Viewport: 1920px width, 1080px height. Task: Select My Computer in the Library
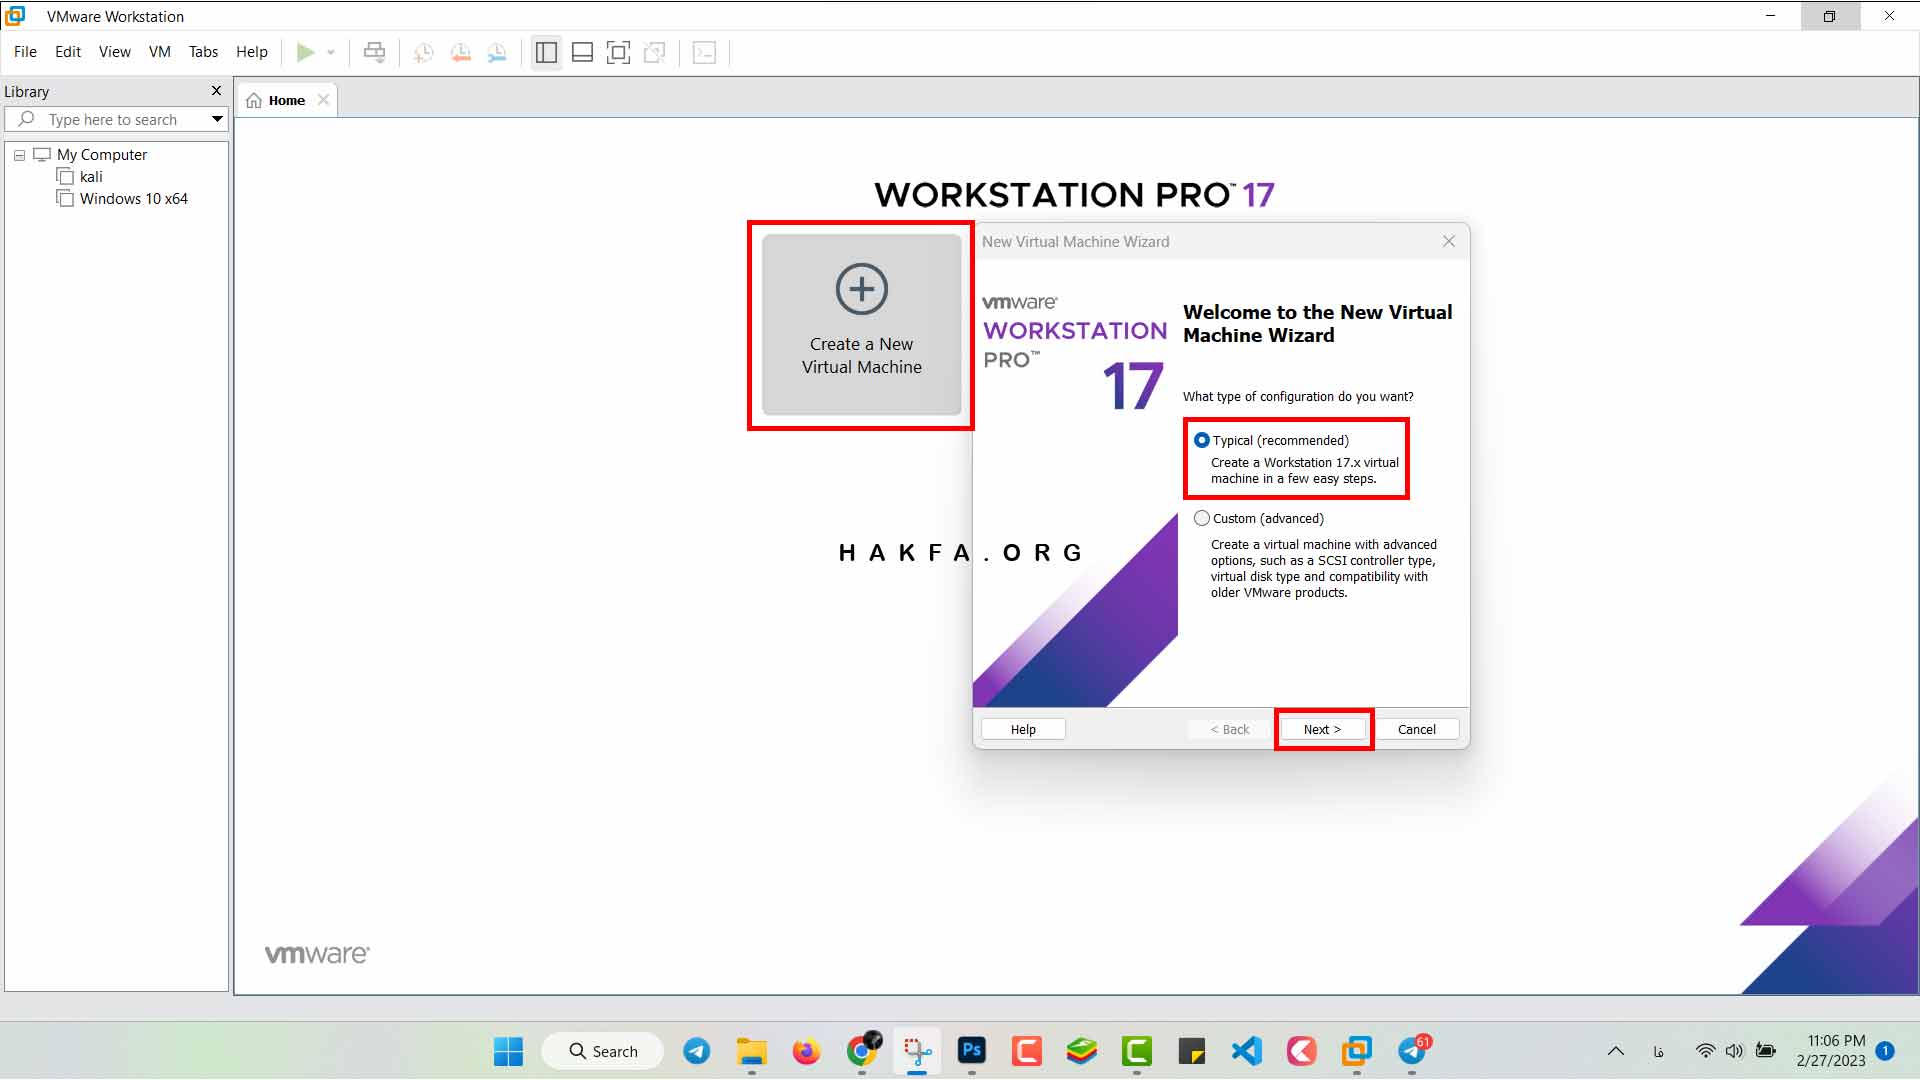click(x=101, y=155)
